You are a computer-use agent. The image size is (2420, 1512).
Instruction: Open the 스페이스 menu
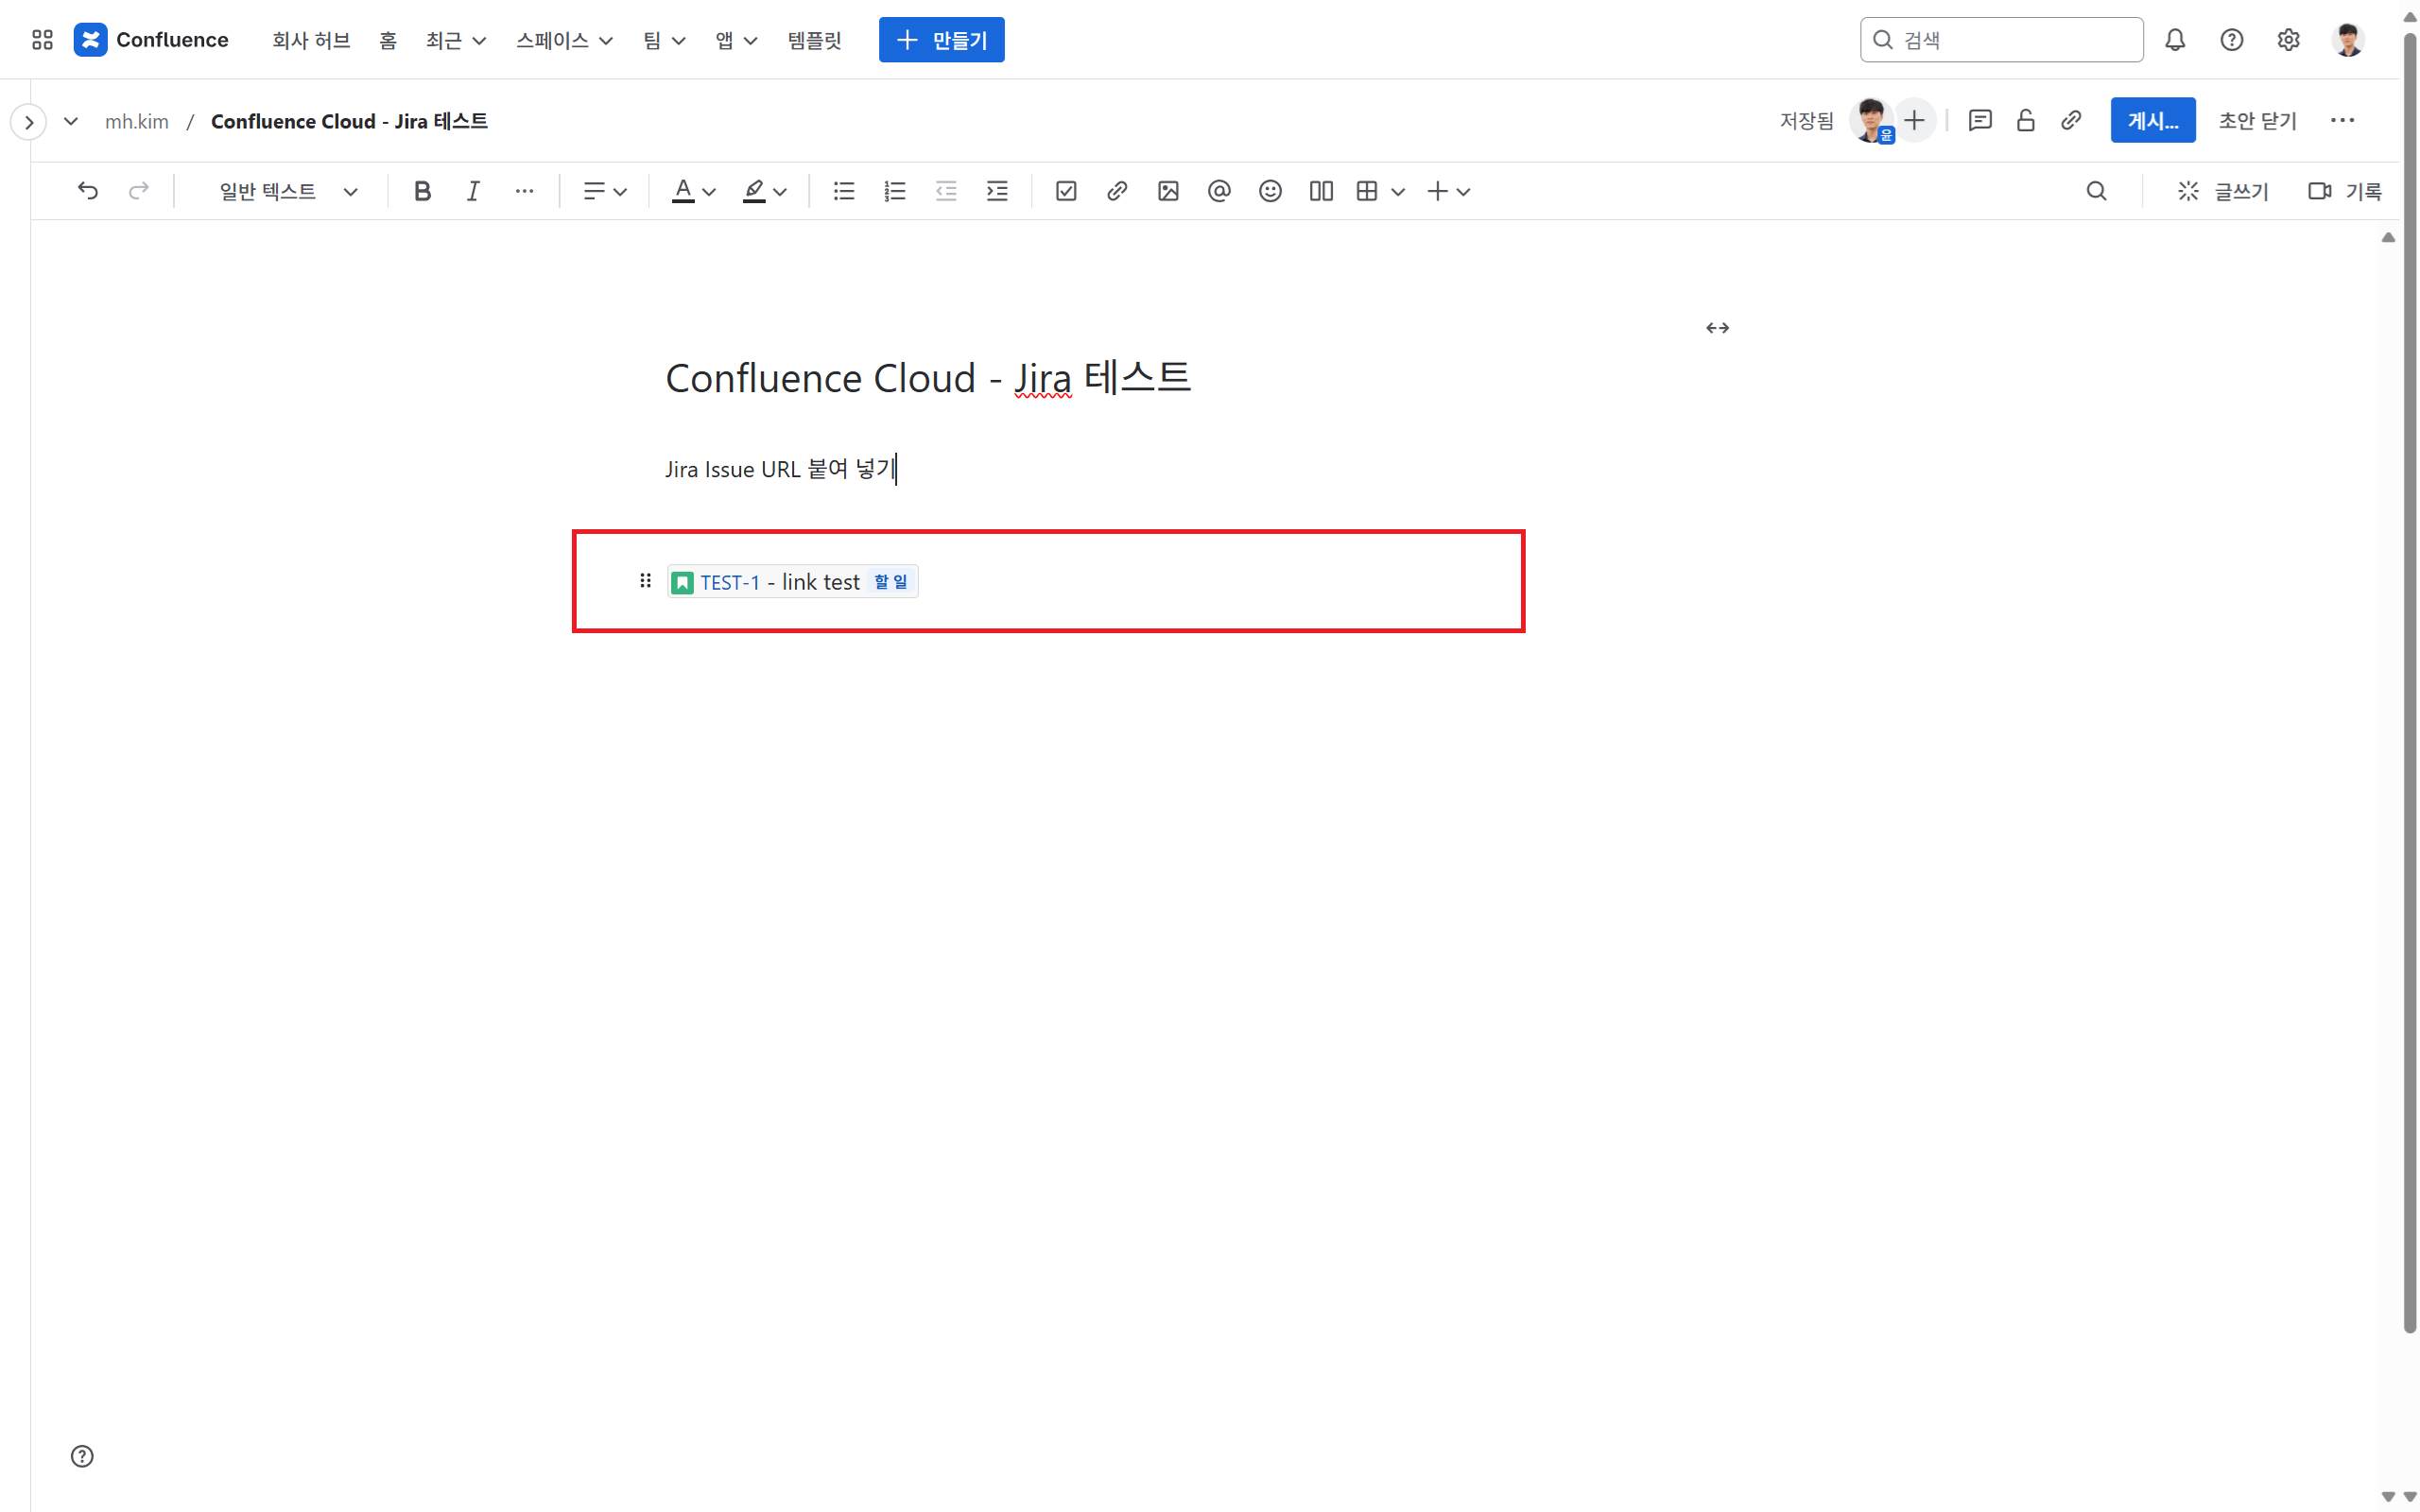(x=564, y=40)
